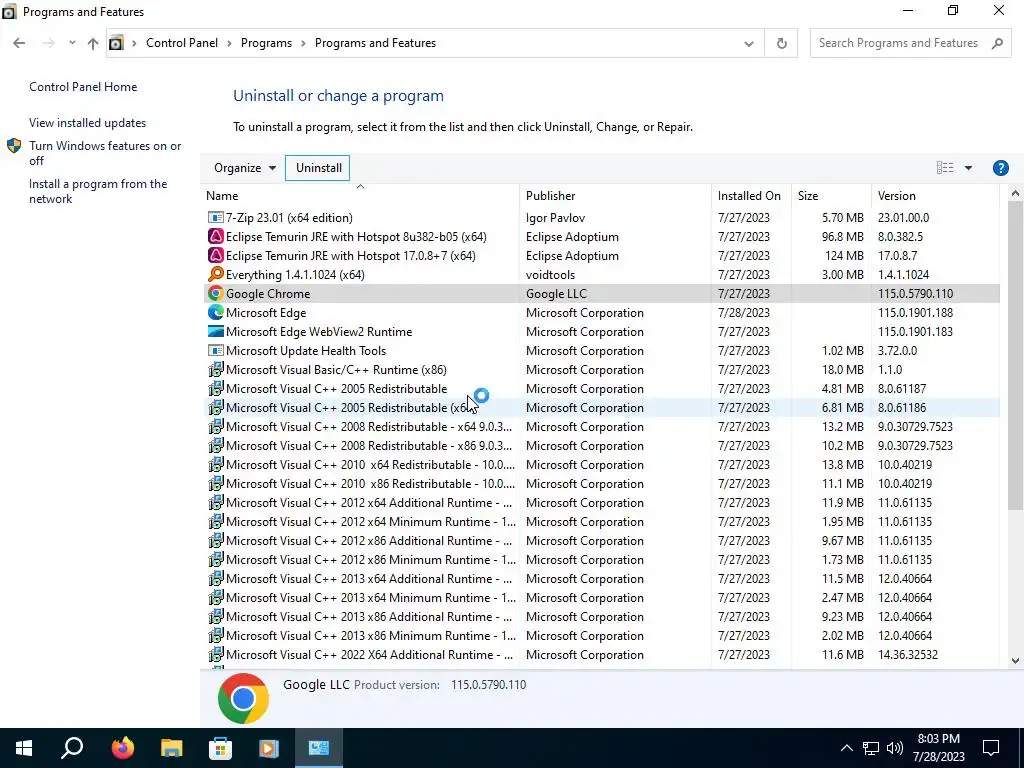Image resolution: width=1024 pixels, height=768 pixels.
Task: Click the Uninstall button
Action: (318, 168)
